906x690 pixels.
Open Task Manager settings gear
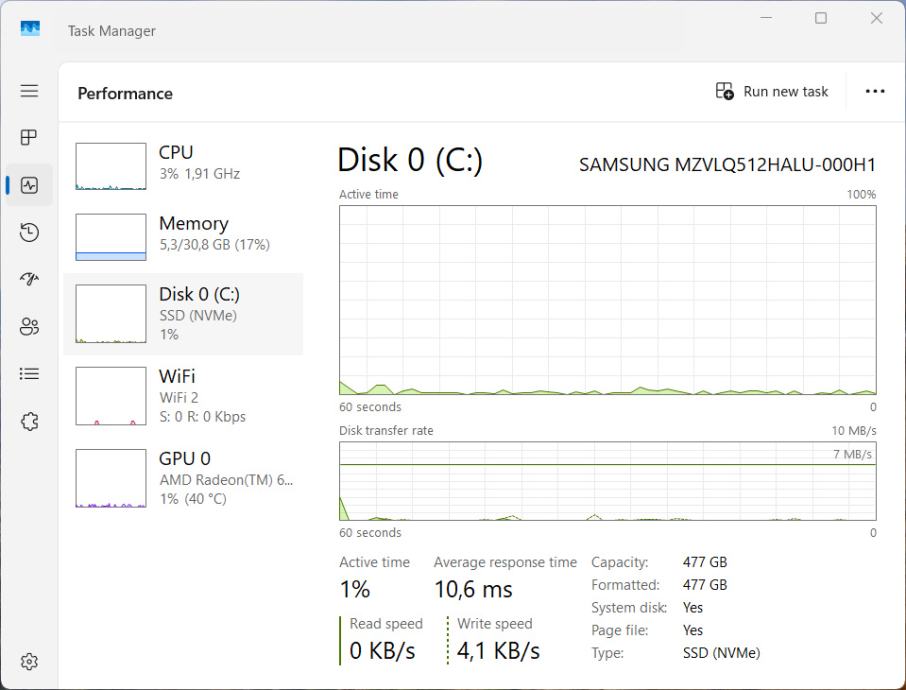[x=29, y=661]
